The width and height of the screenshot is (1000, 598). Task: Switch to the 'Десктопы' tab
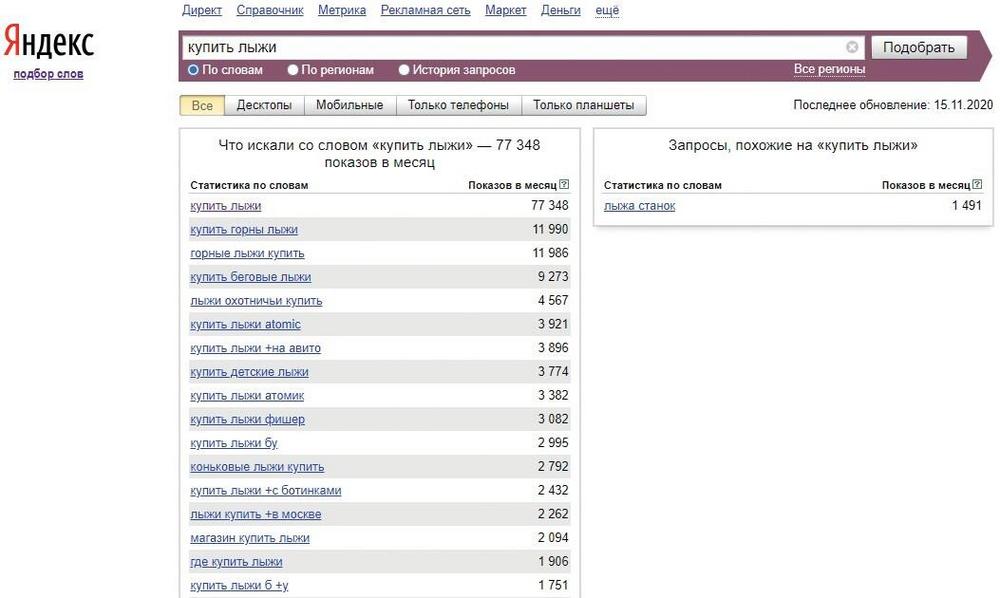tap(264, 105)
